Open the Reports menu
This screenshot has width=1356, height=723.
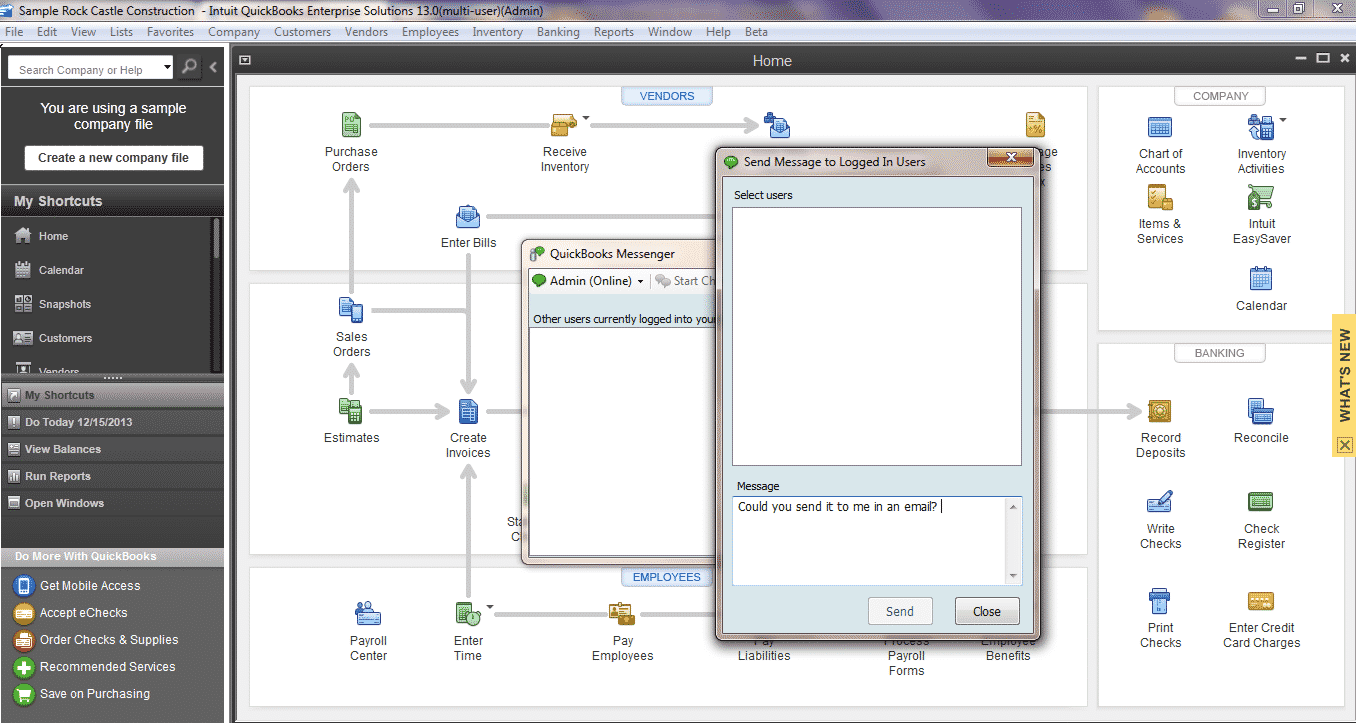[614, 32]
